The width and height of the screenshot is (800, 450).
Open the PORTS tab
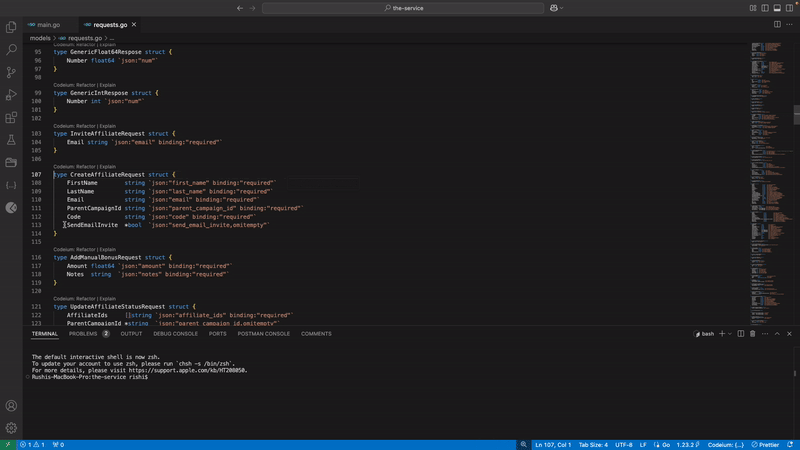217,334
